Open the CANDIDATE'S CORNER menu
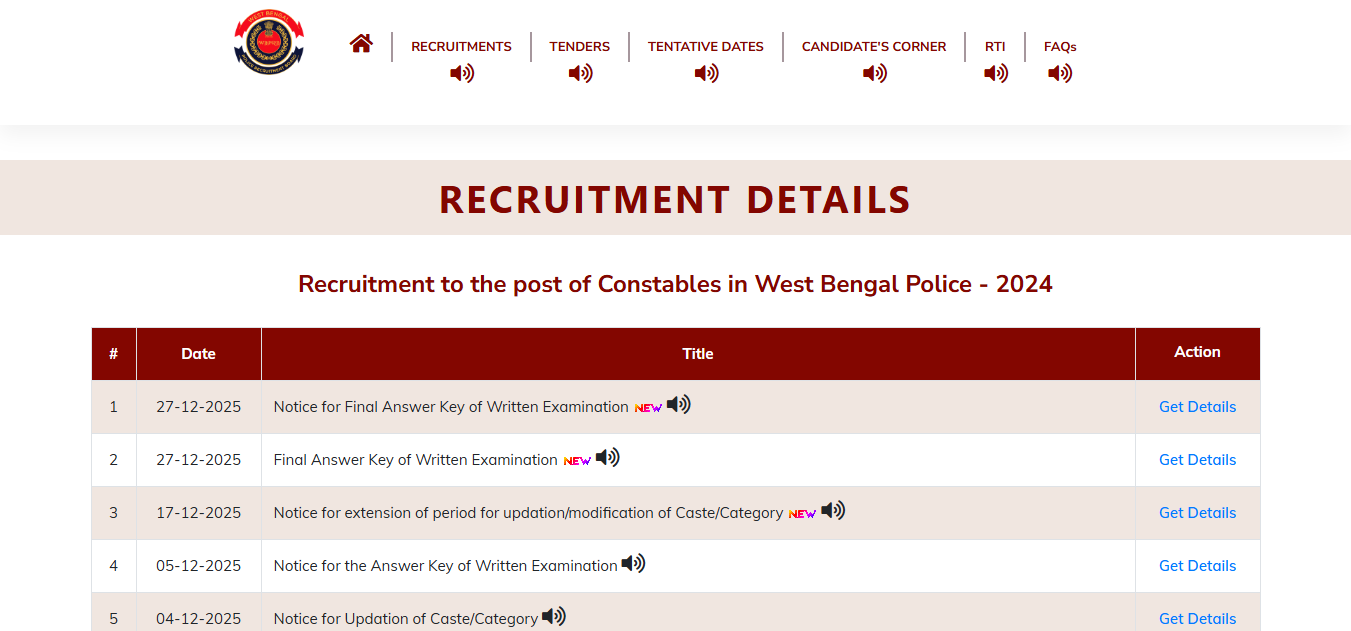Image resolution: width=1351 pixels, height=631 pixels. [873, 46]
